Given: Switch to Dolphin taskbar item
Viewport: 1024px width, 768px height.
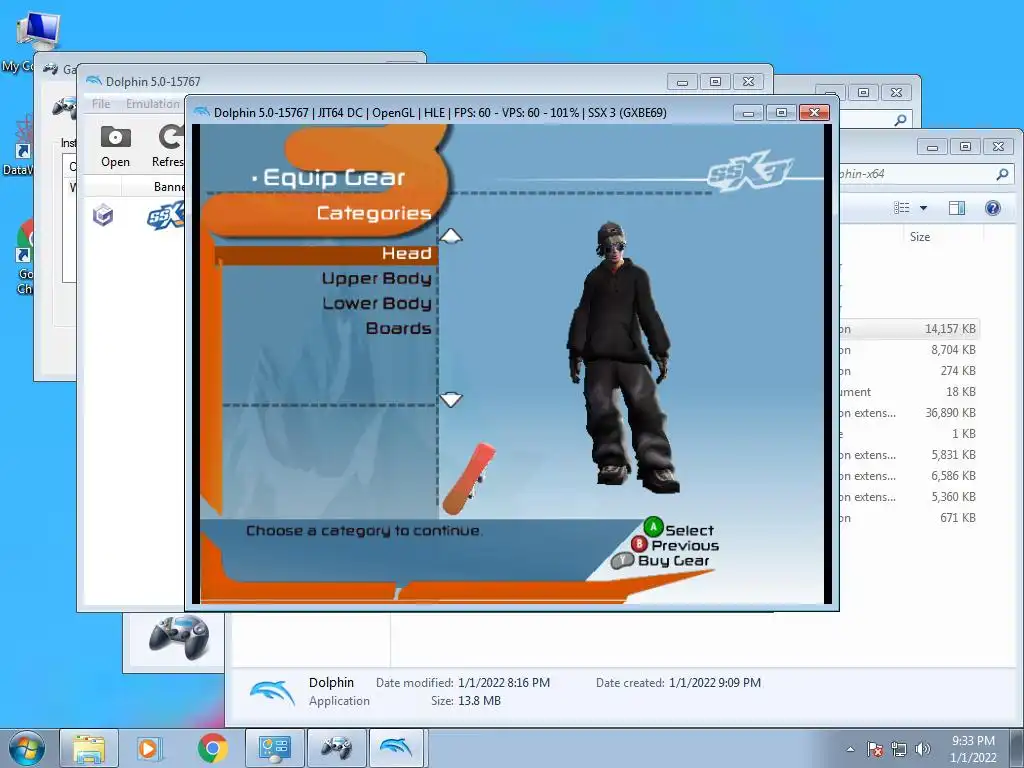Looking at the screenshot, I should click(397, 748).
